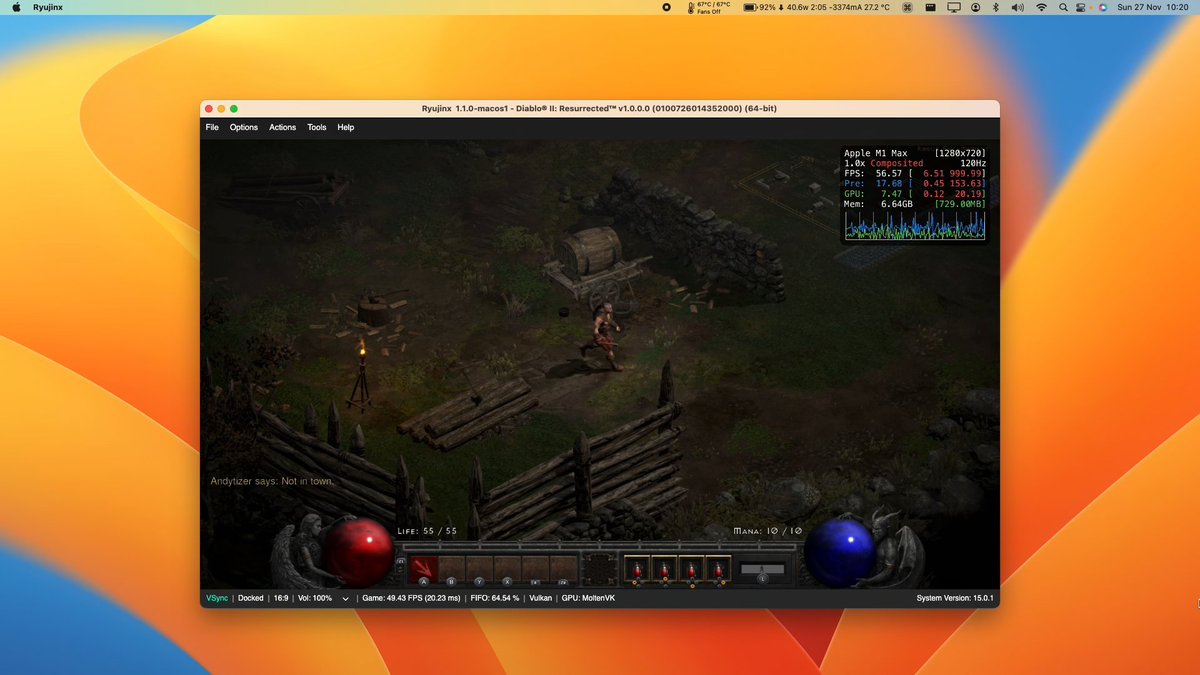Click the Apple M1 Max overlay label

click(878, 153)
